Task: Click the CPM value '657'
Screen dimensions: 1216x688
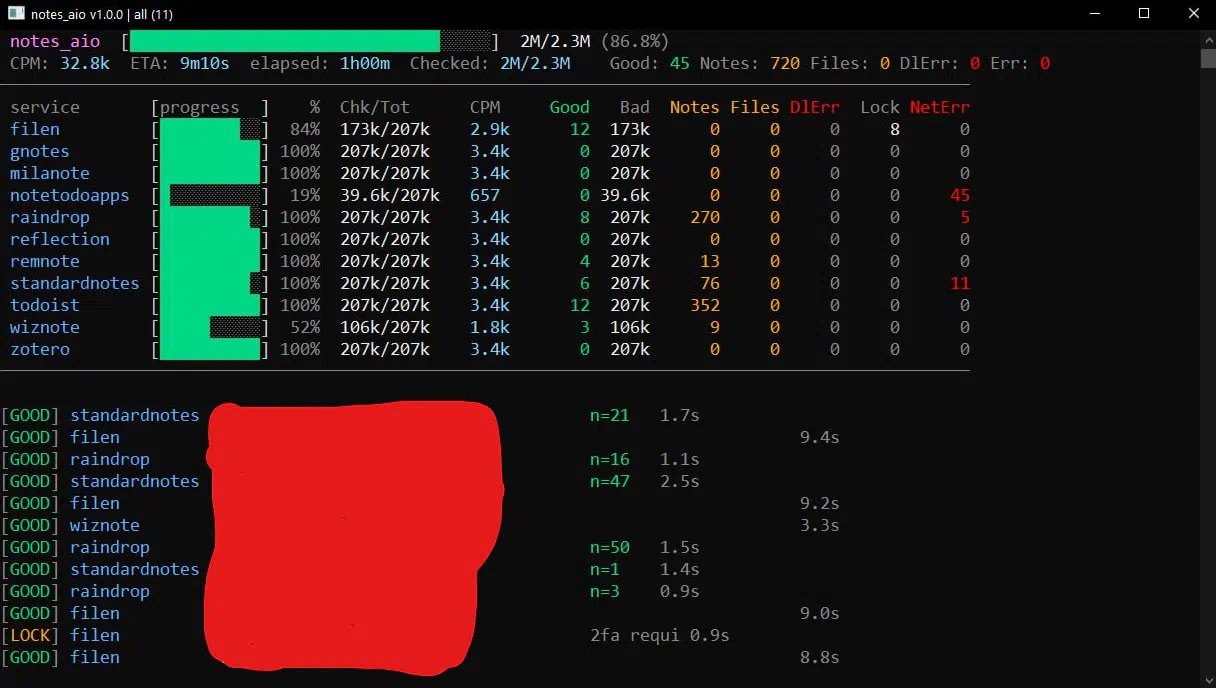Action: click(x=485, y=195)
